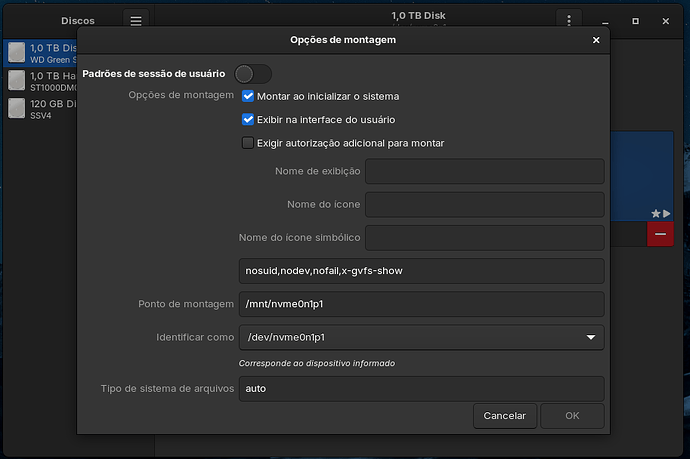The height and width of the screenshot is (459, 690).
Task: Focus the Nome de exibição field
Action: coord(484,171)
